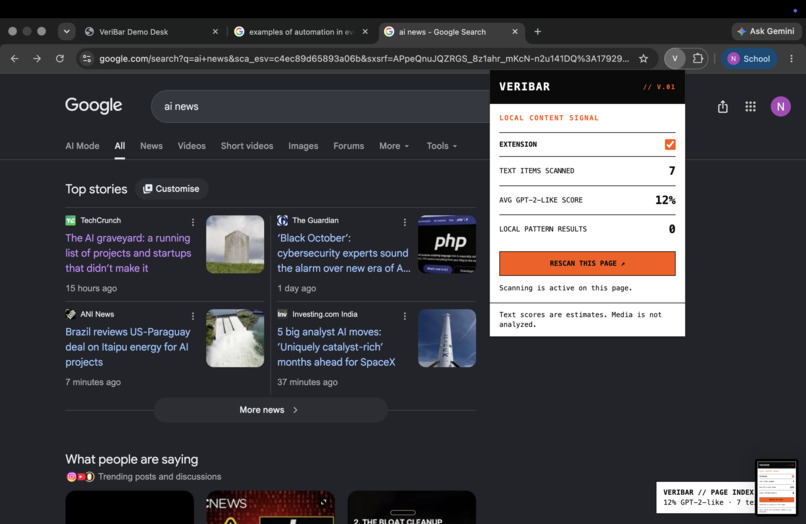Screen dimensions: 806x524
Task: Click the VeriBar extension V icon
Action: (674, 59)
